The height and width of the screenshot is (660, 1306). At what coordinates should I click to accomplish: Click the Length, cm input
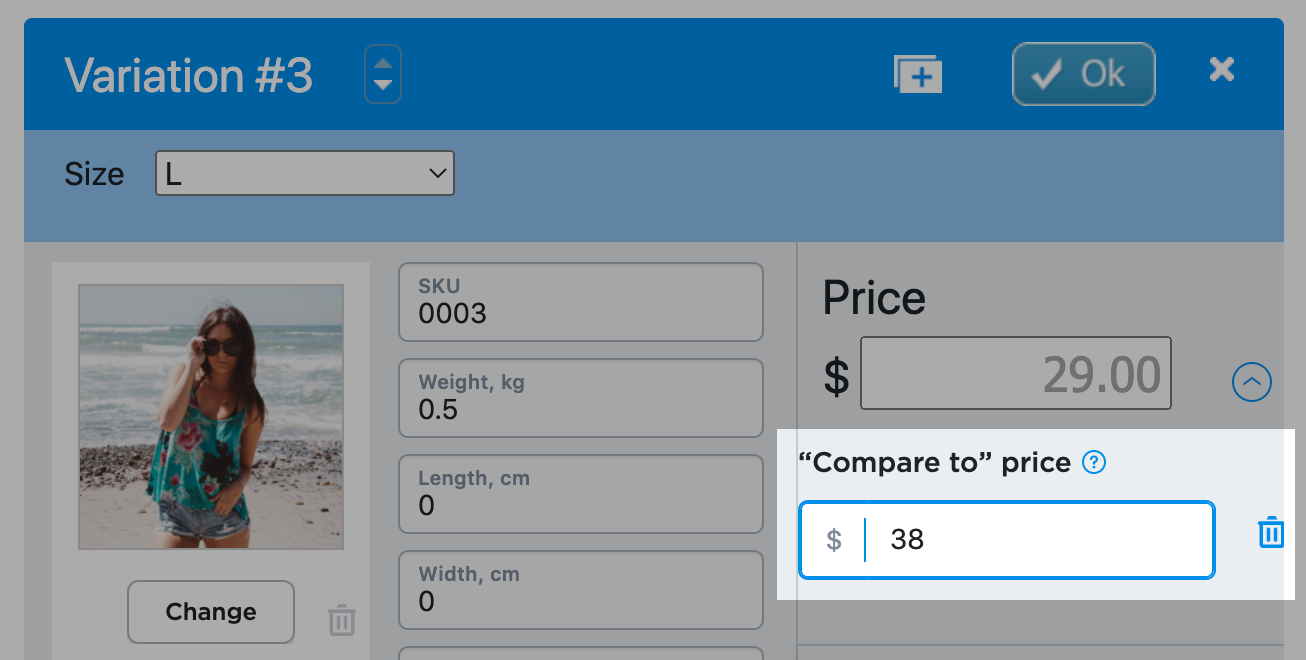pos(580,494)
